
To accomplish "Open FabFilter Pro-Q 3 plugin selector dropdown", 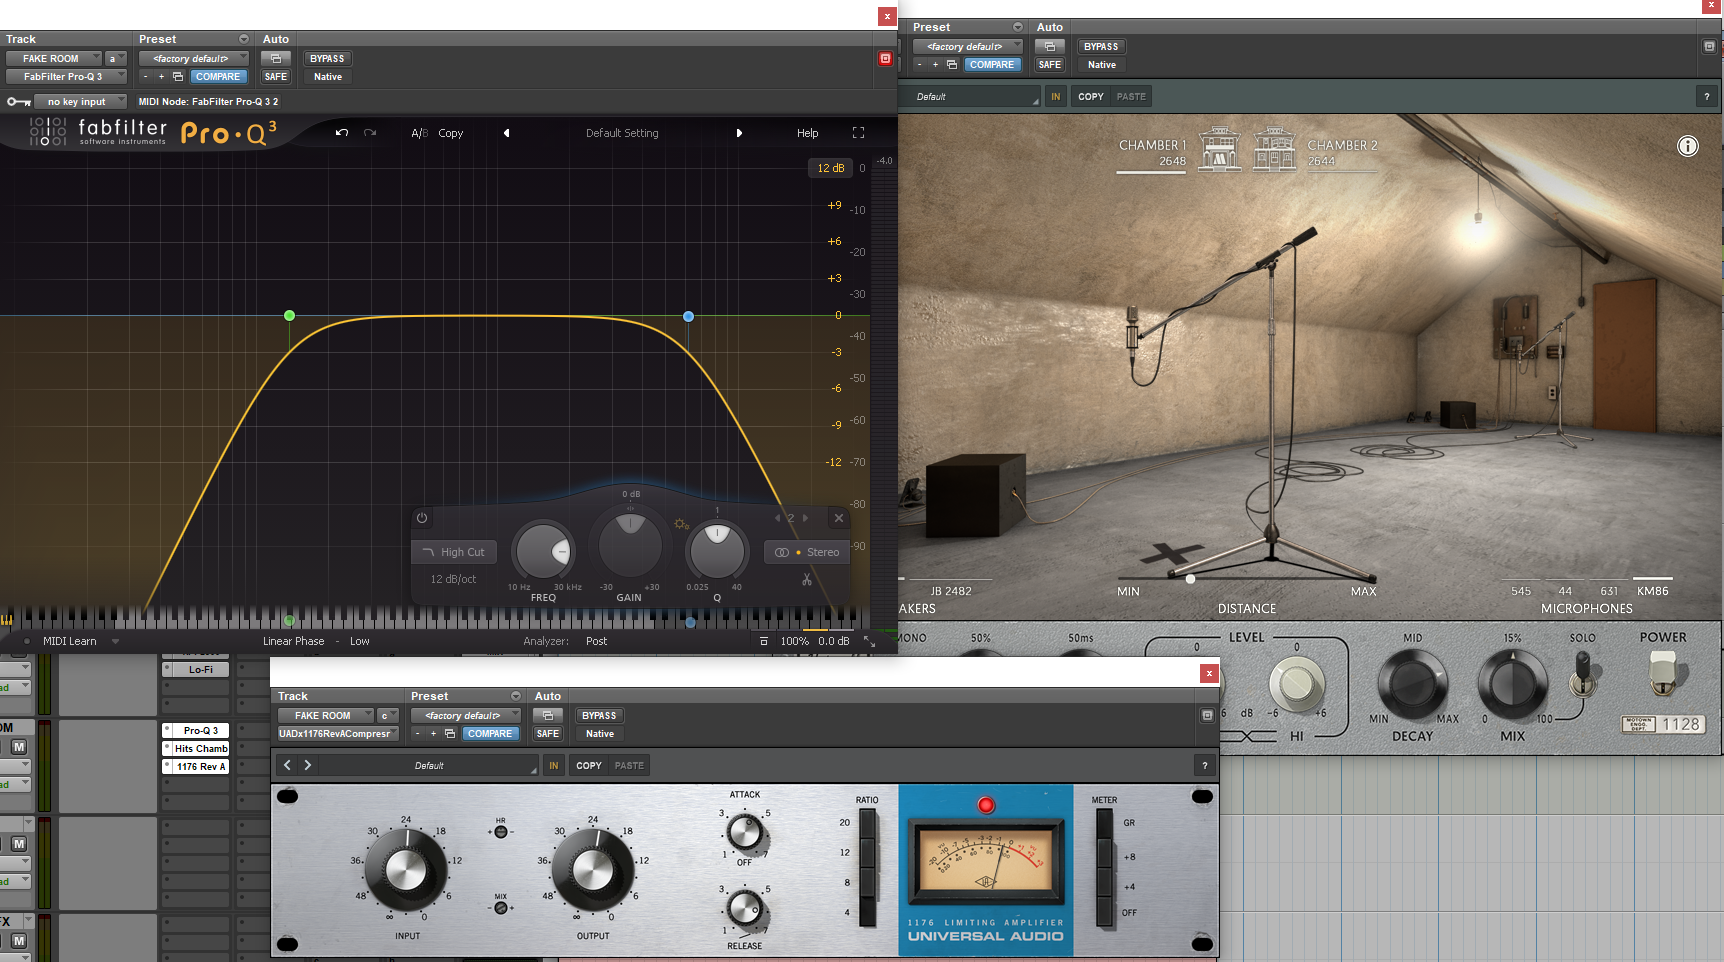I will click(66, 77).
